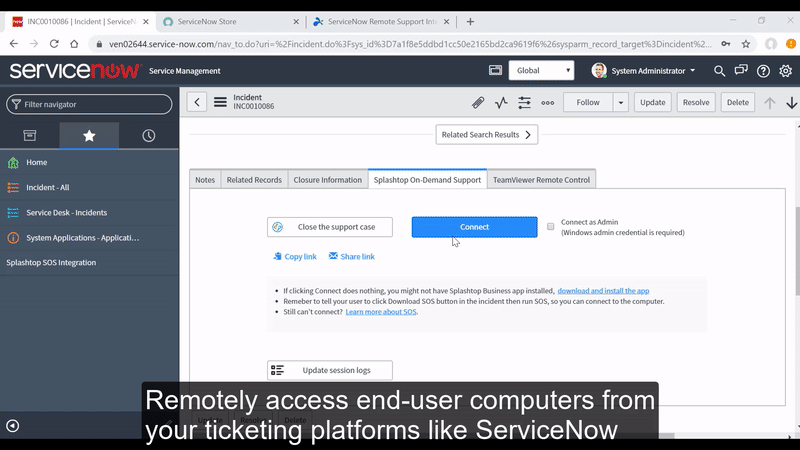This screenshot has height=450, width=800.
Task: Switch to Related Records tab
Action: (254, 180)
